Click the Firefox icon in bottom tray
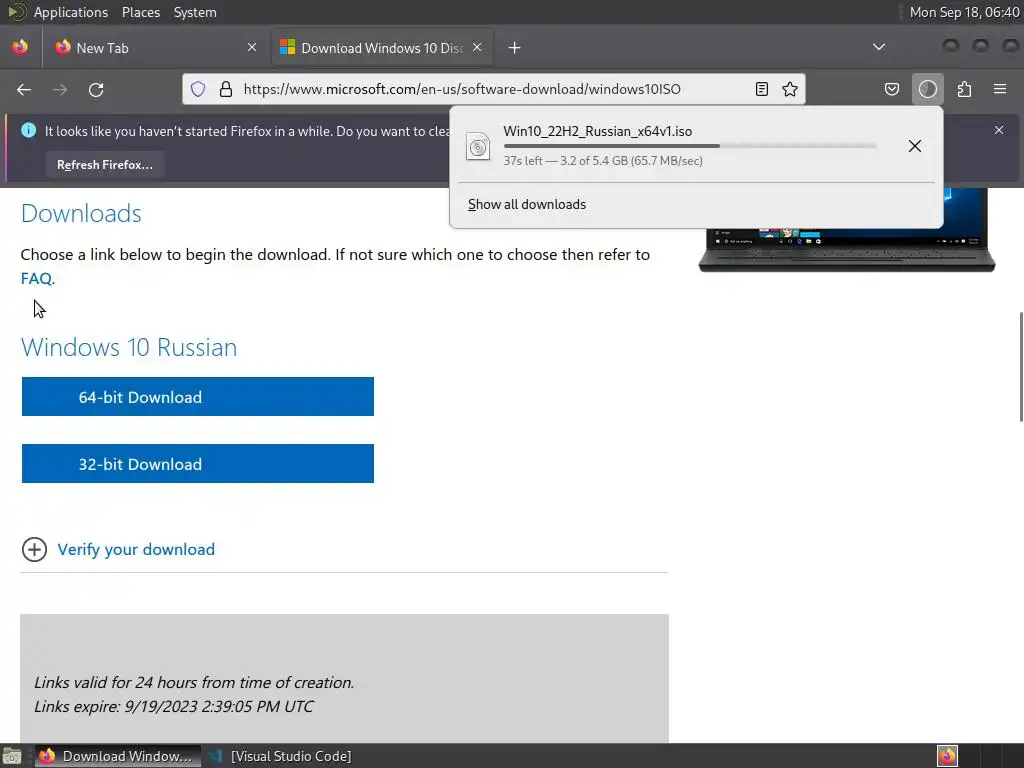Image resolution: width=1024 pixels, height=768 pixels. click(x=947, y=756)
